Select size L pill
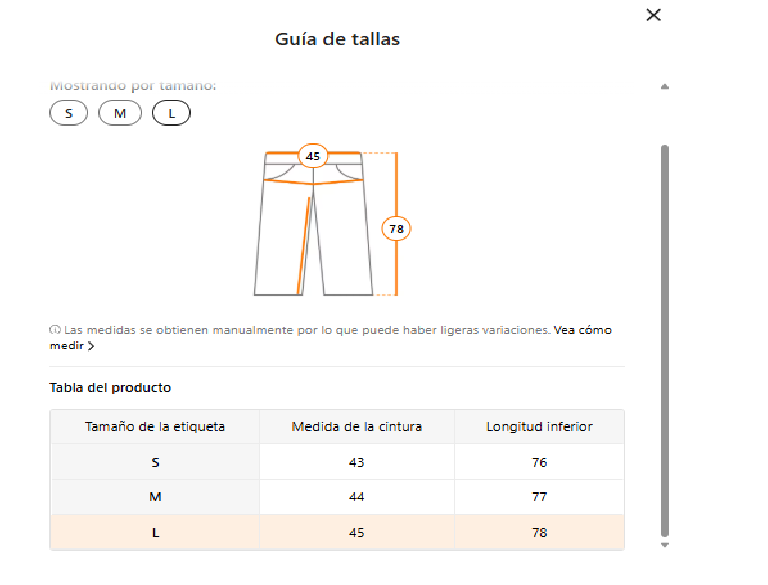Screen dimensions: 768x585 tap(171, 113)
